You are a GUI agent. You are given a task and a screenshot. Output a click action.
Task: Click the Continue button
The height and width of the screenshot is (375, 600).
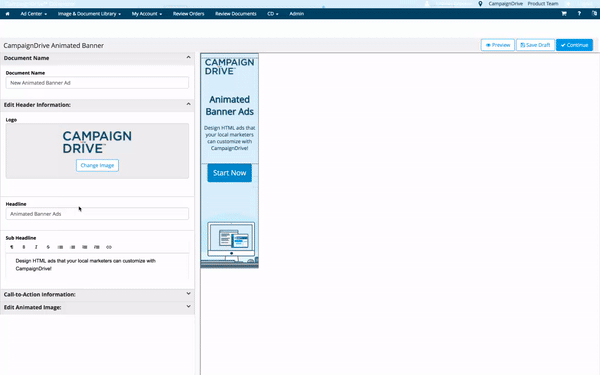click(574, 45)
